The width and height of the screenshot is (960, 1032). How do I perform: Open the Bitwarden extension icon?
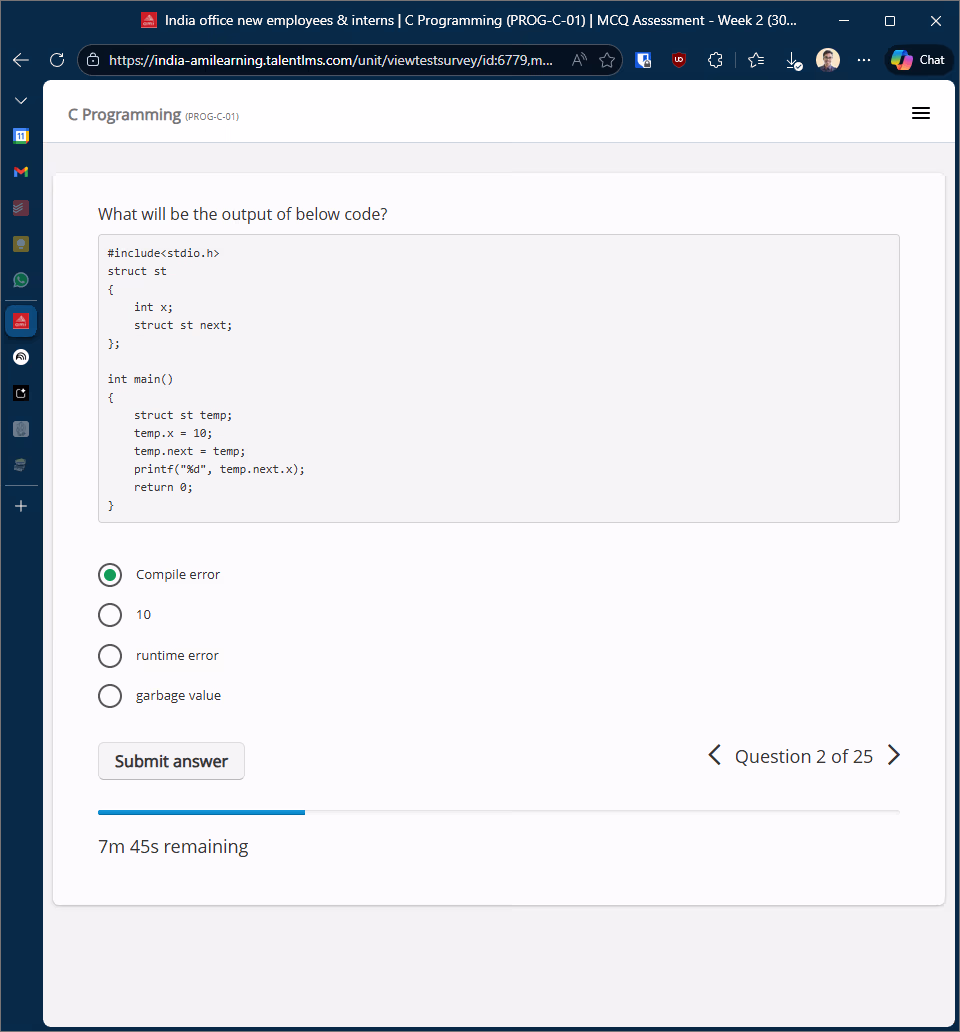pos(644,60)
